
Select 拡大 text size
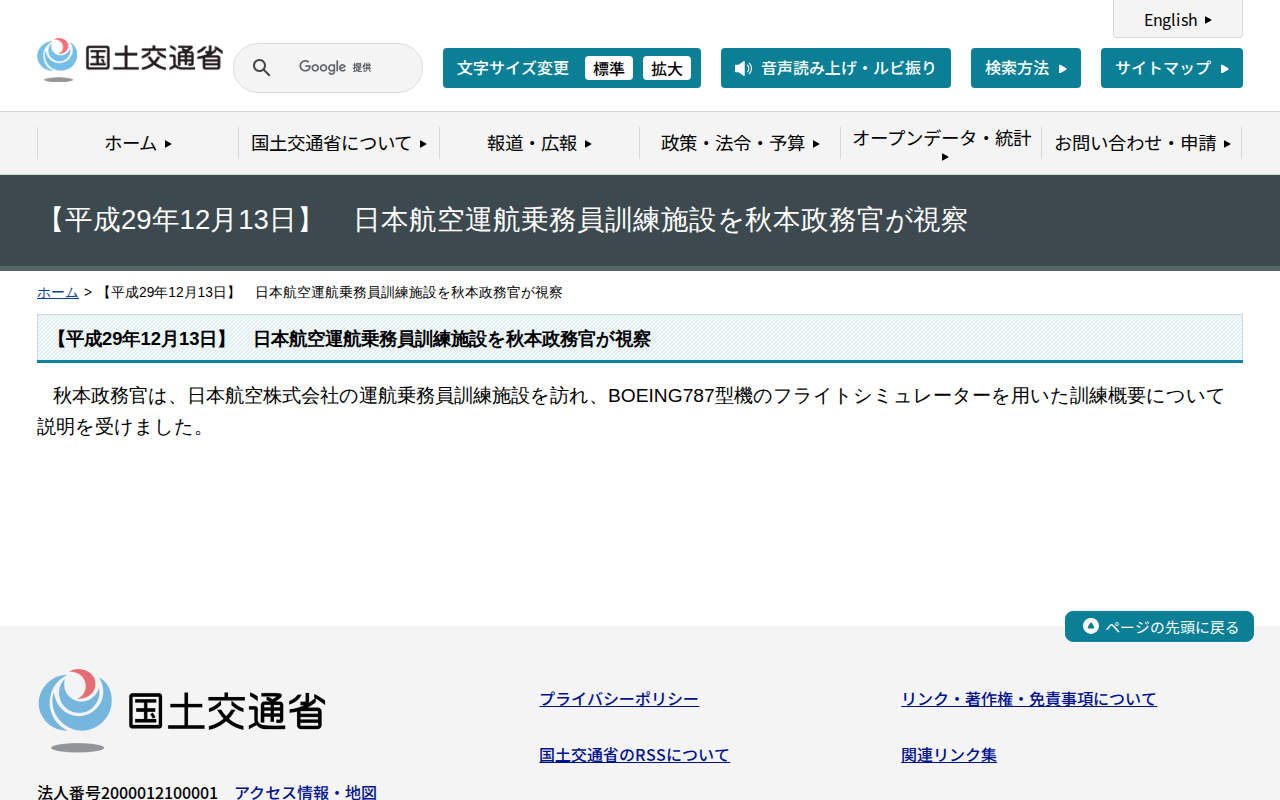[667, 68]
